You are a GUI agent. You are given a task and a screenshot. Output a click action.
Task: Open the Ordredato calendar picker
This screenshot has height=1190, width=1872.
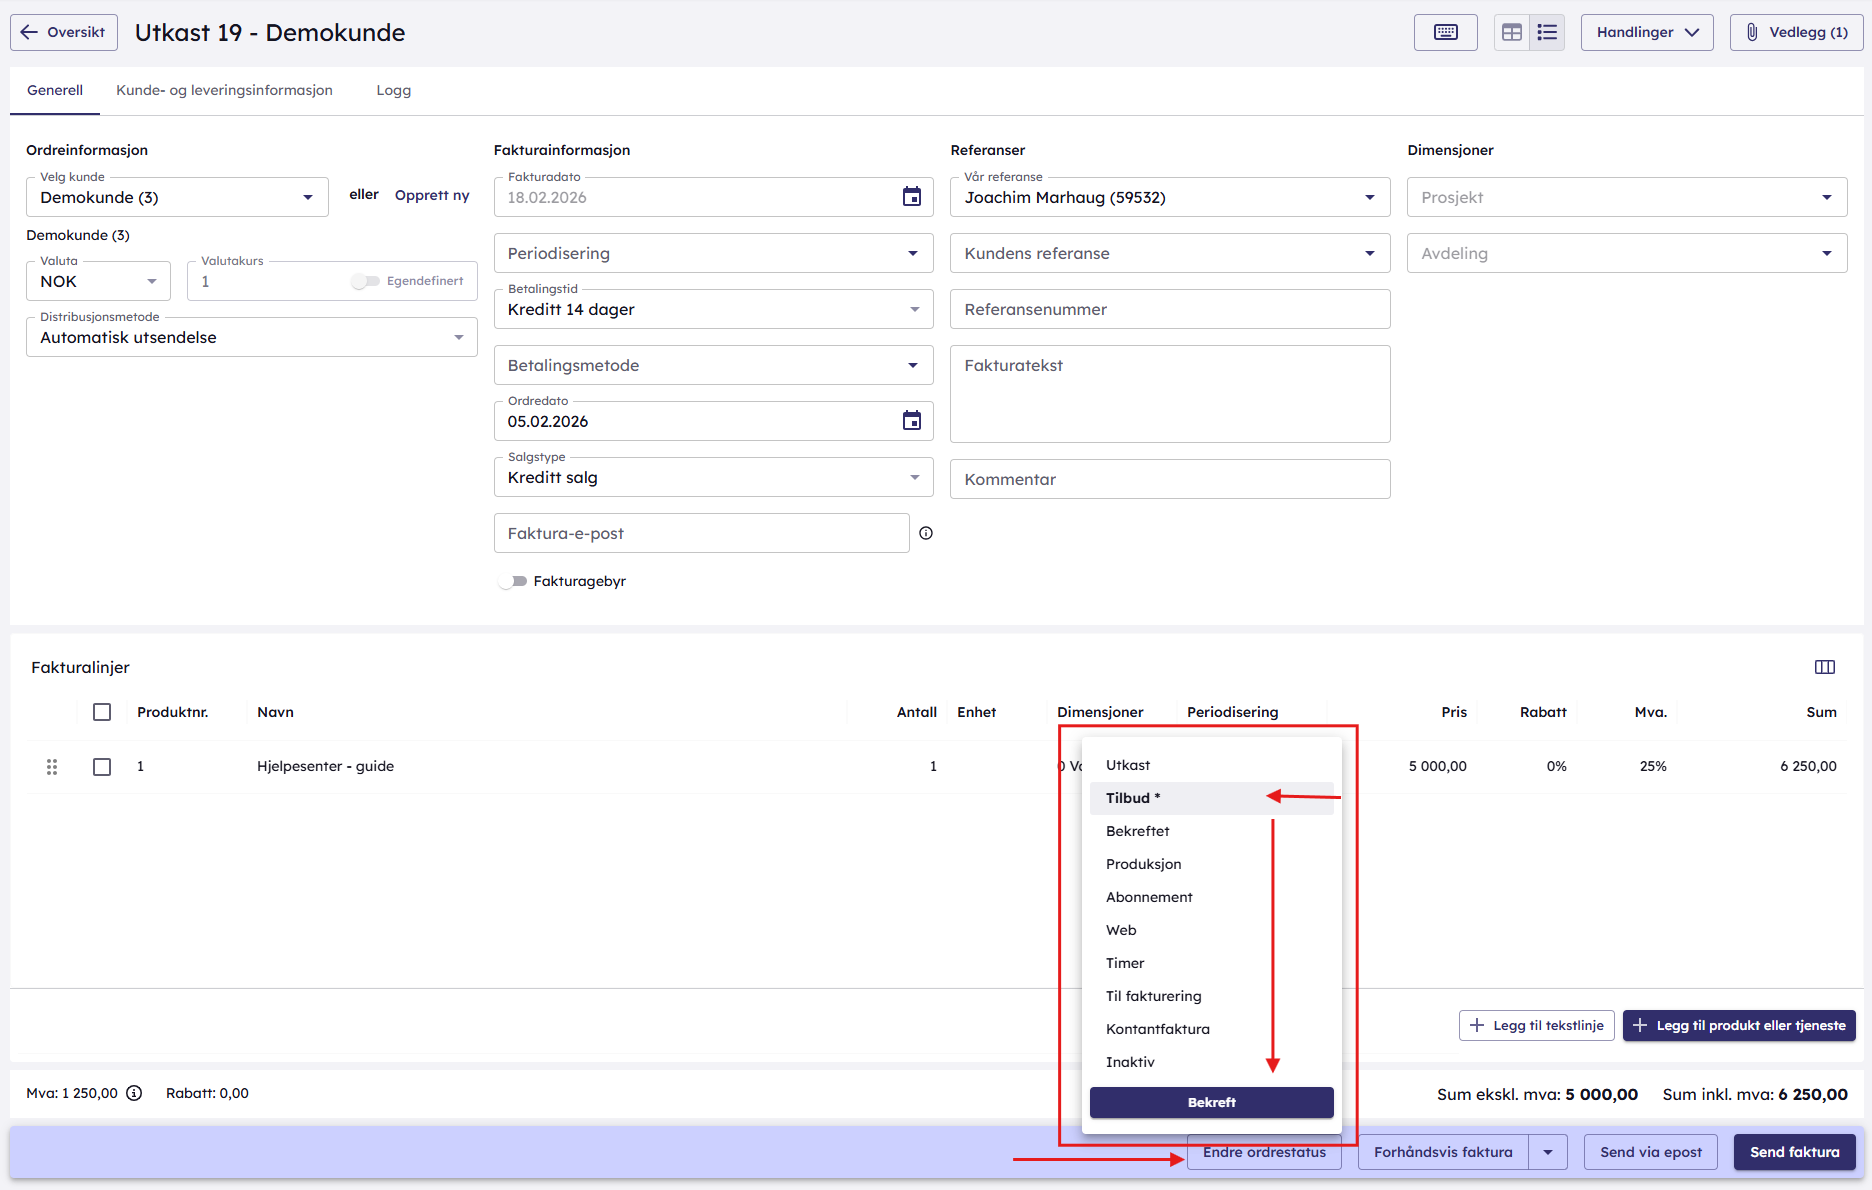point(911,421)
